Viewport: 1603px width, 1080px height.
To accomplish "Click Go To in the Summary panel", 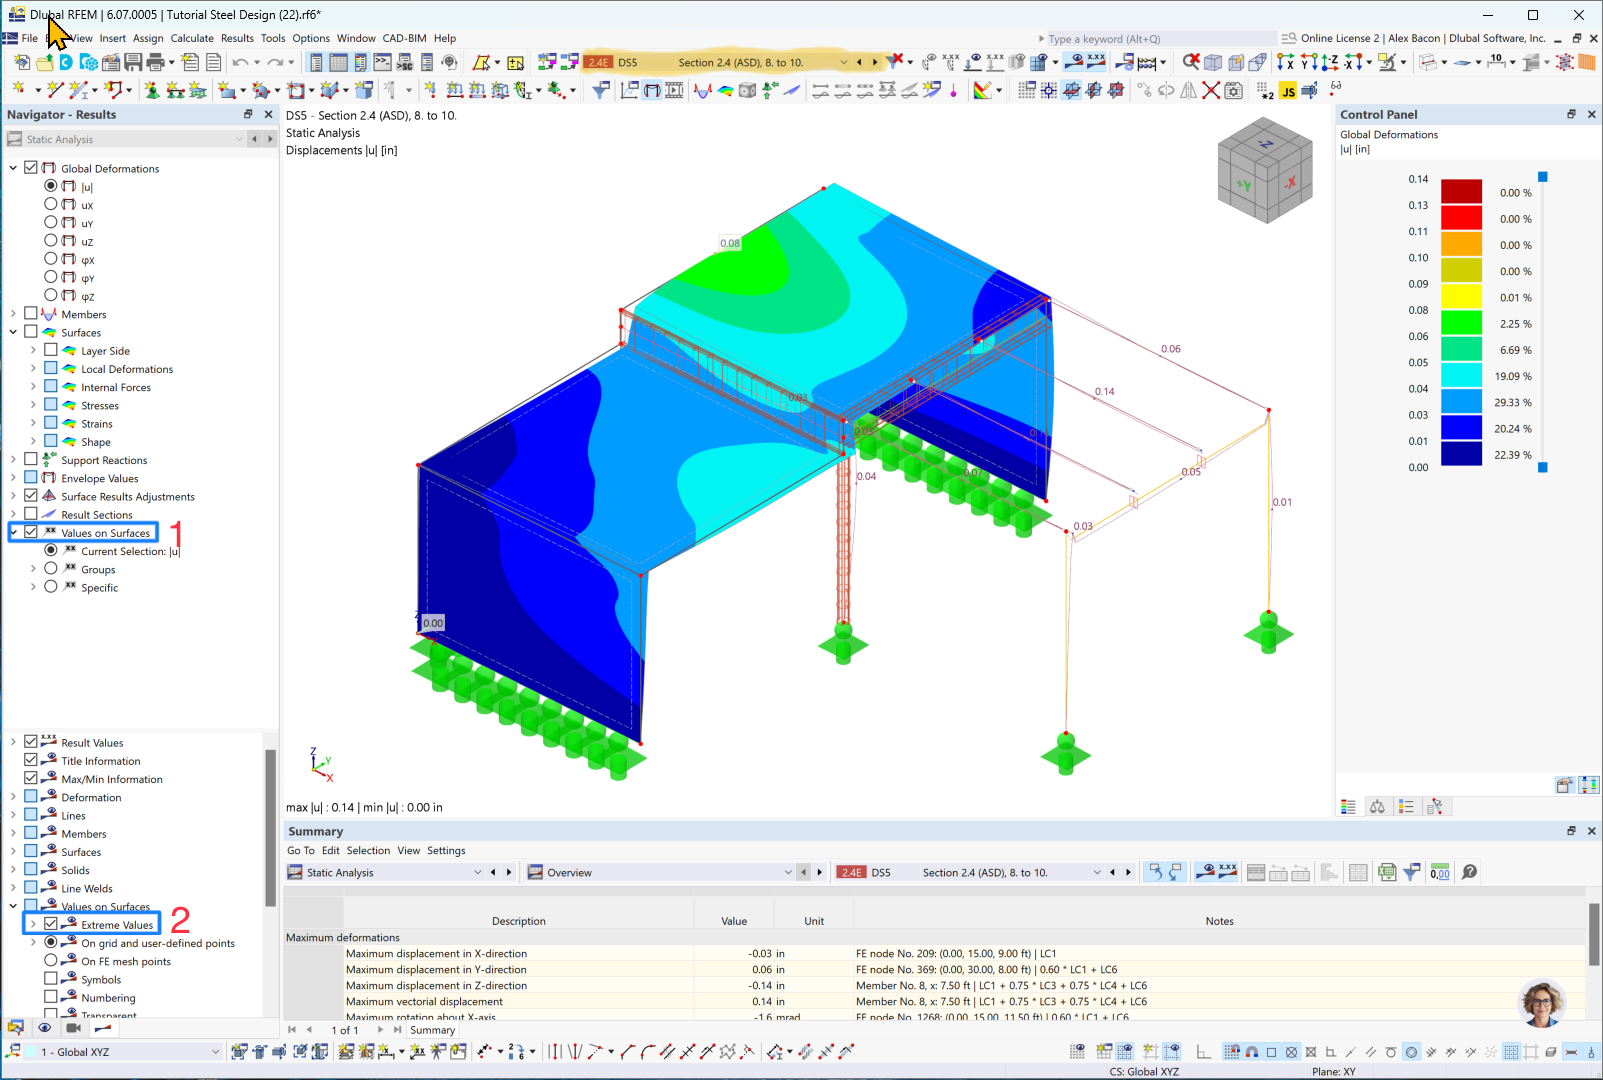I will (300, 850).
